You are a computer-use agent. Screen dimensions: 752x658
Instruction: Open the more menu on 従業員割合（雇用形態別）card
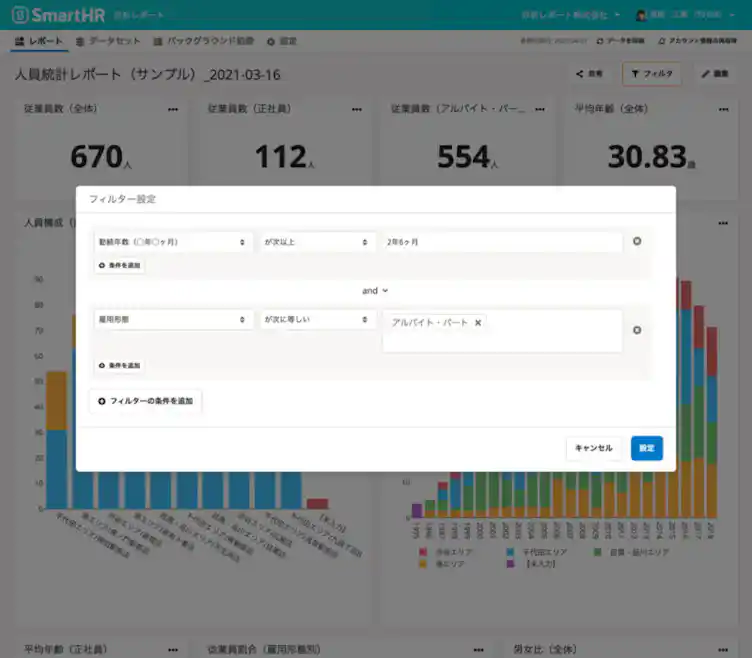[479, 650]
